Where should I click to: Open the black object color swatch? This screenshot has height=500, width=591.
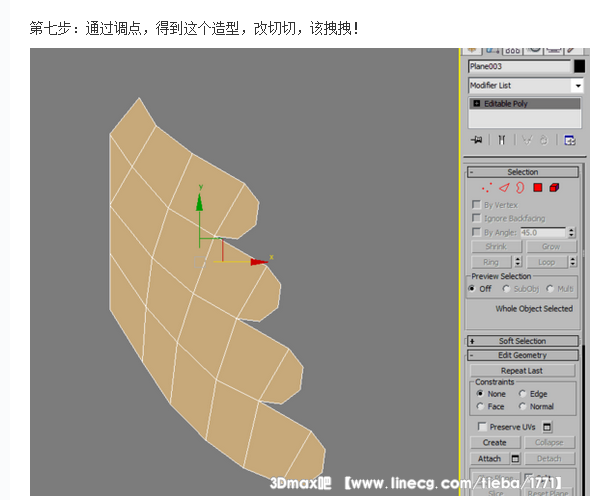579,66
